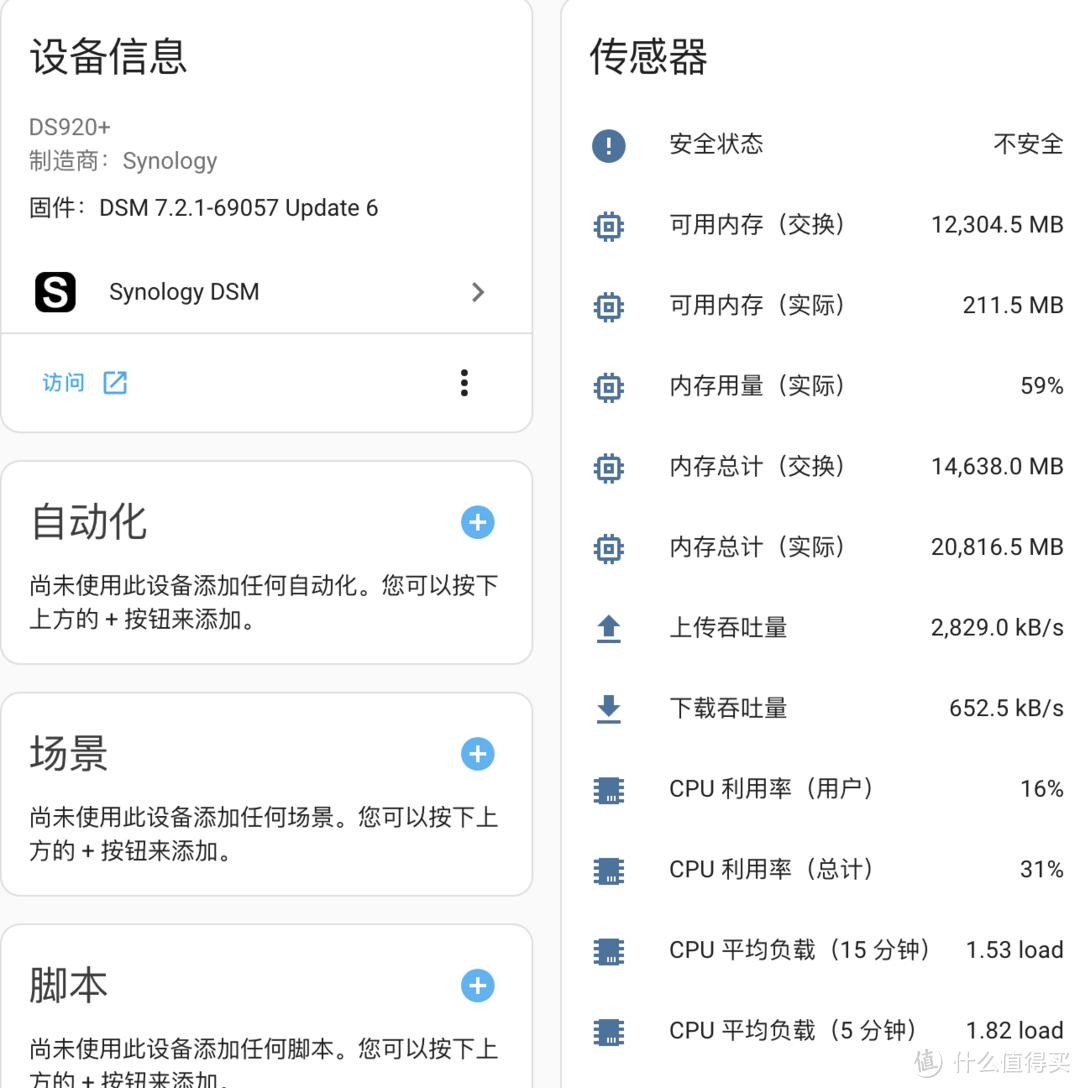Click the Synology DSM integration logo icon
Image resolution: width=1080 pixels, height=1088 pixels.
point(55,292)
